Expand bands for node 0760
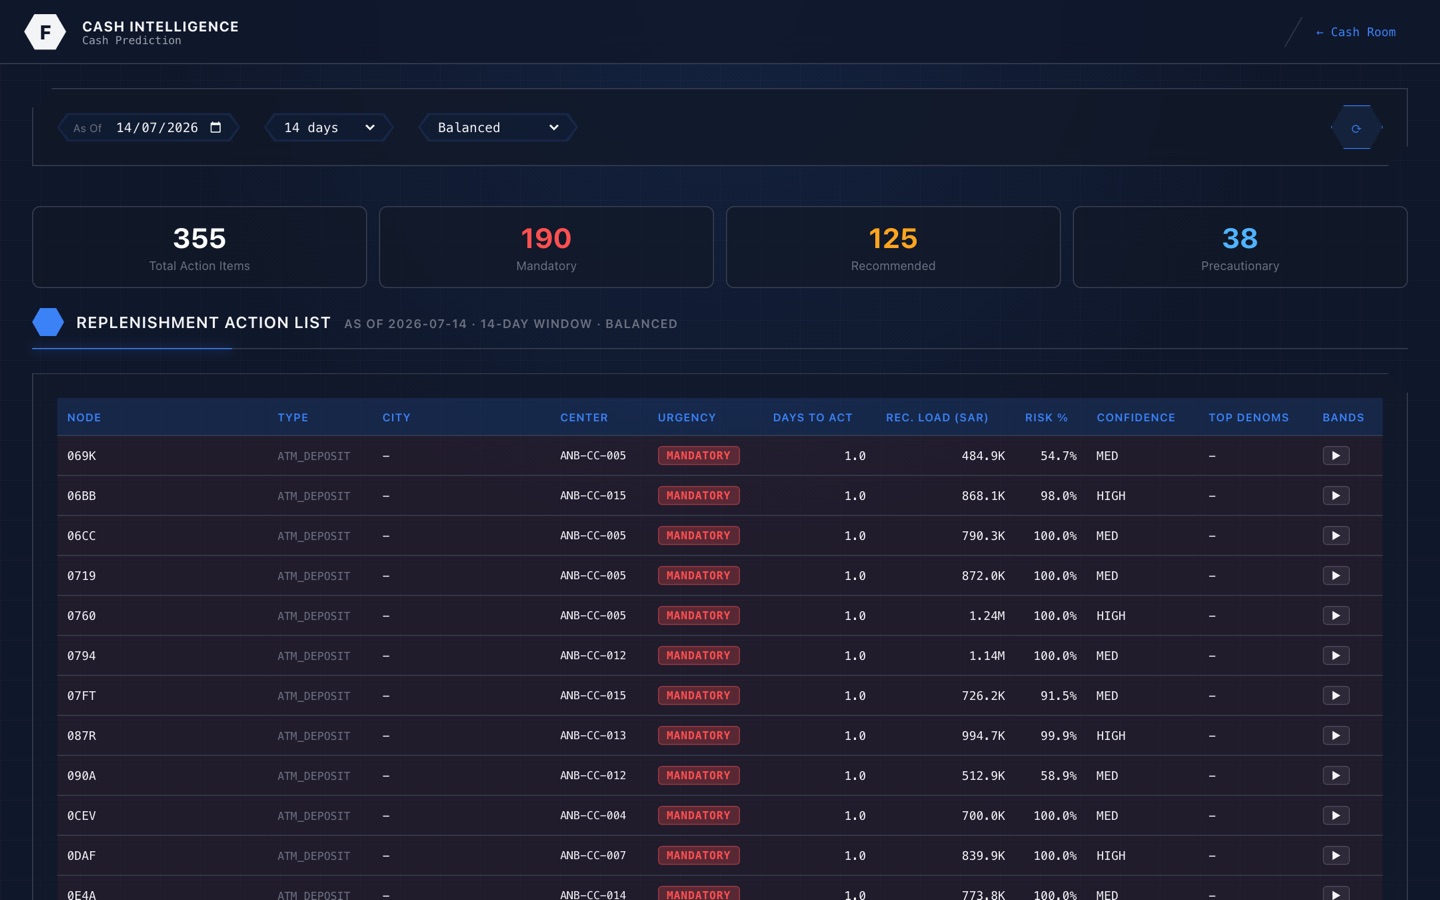Viewport: 1440px width, 900px height. [x=1336, y=616]
